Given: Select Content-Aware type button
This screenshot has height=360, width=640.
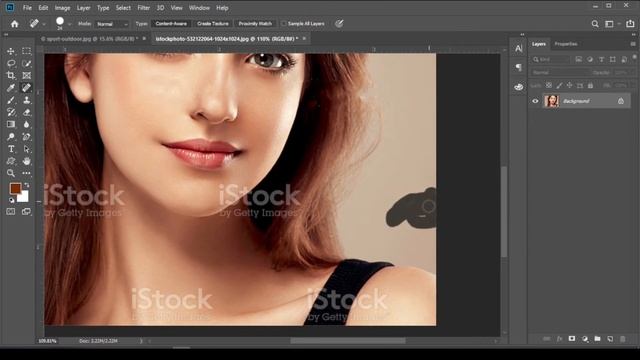Looking at the screenshot, I should (171, 24).
